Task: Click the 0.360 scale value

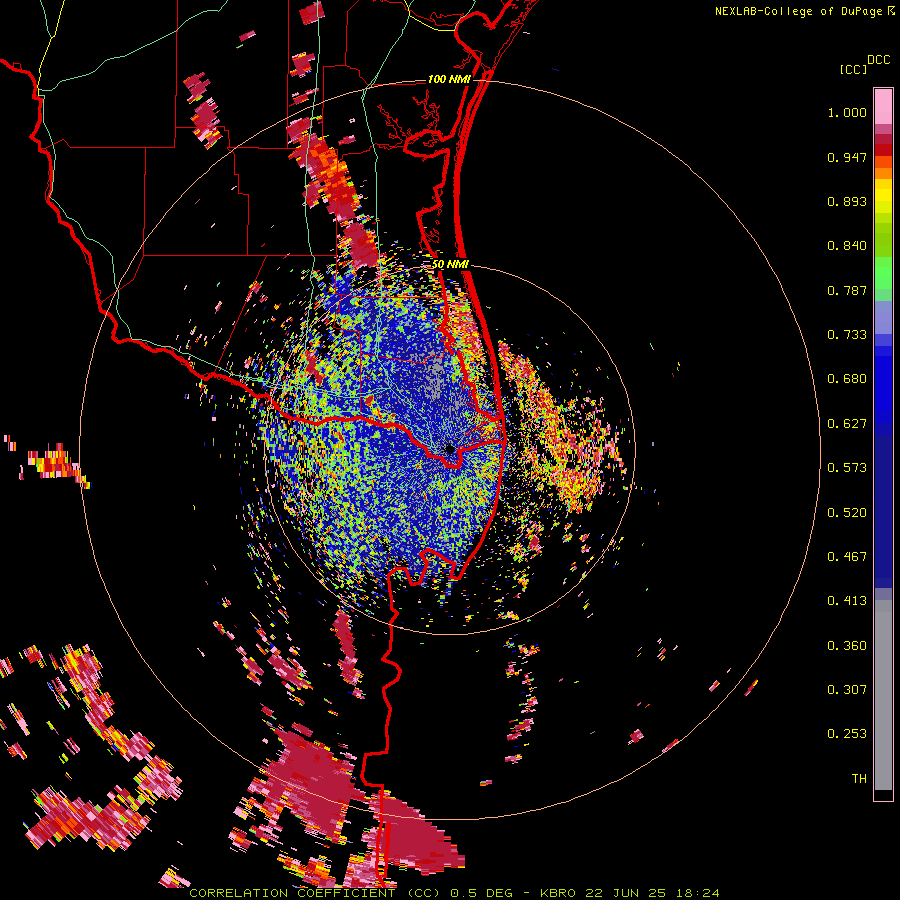Action: click(847, 646)
